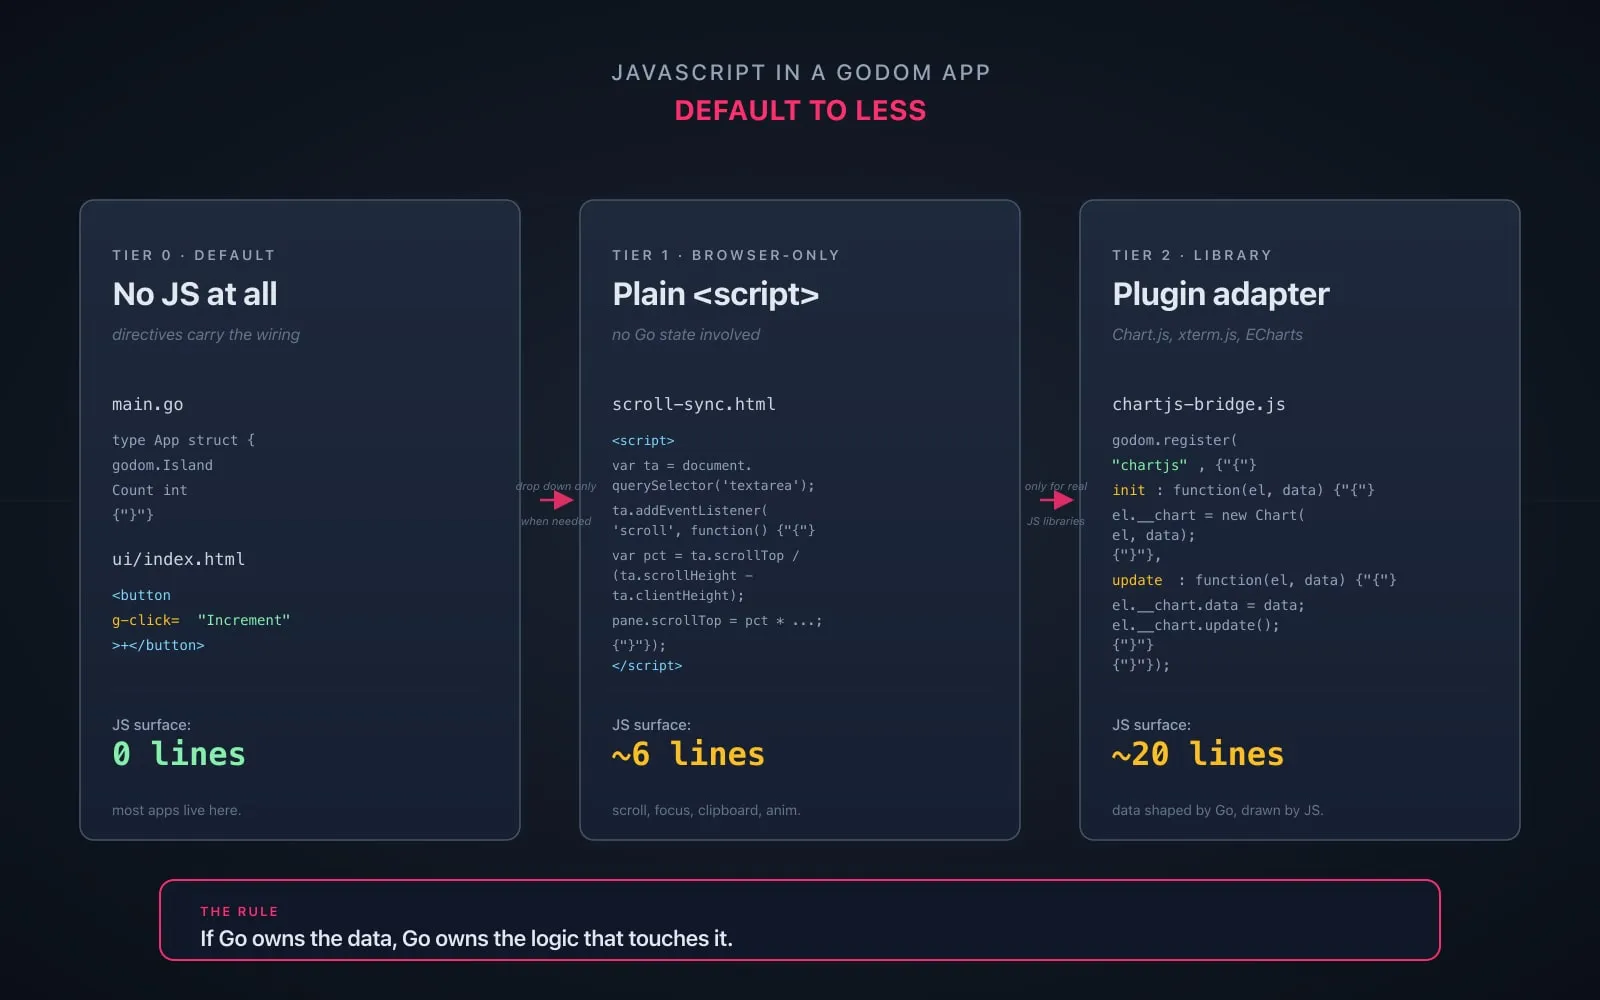Click the subtitle "directives carry the wiring"
The height and width of the screenshot is (1000, 1600).
206,334
